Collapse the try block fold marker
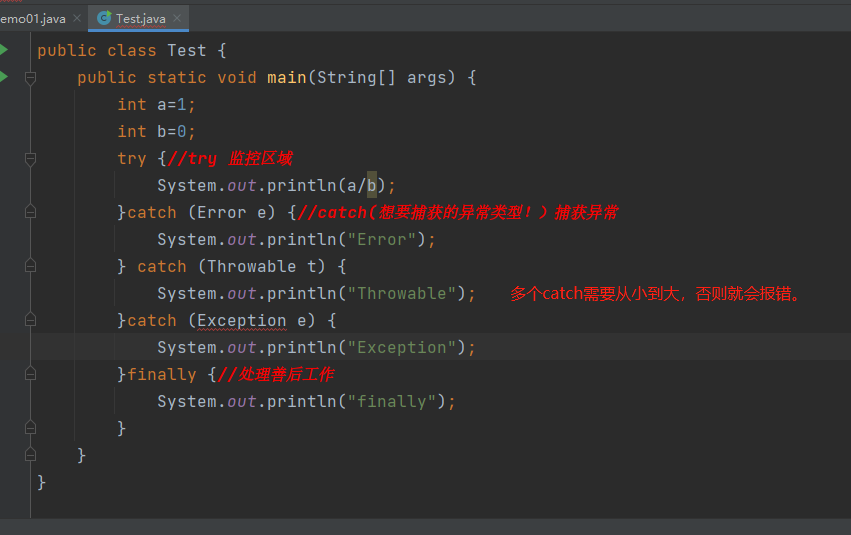851x535 pixels. click(30, 158)
